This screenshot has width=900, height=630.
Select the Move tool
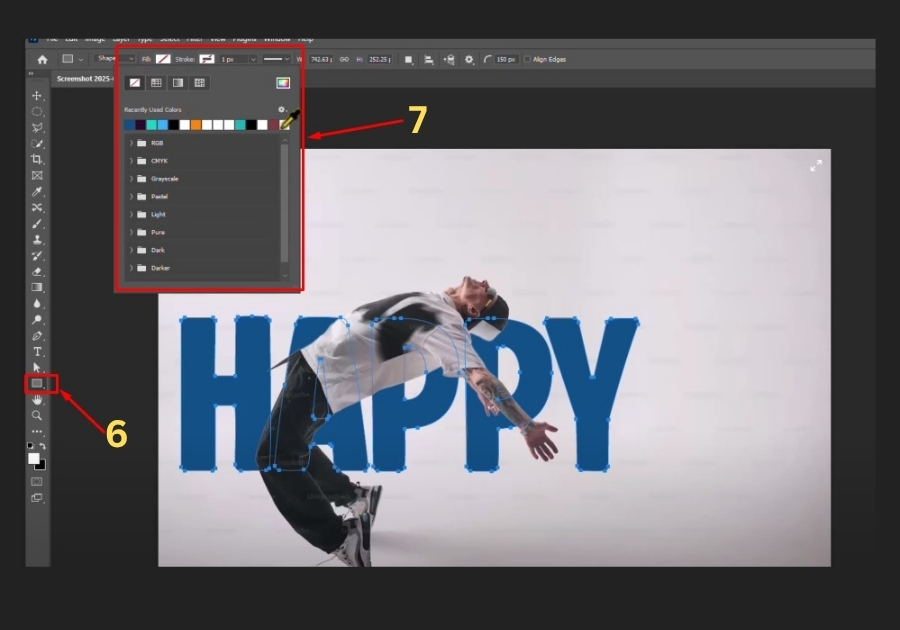pos(37,95)
